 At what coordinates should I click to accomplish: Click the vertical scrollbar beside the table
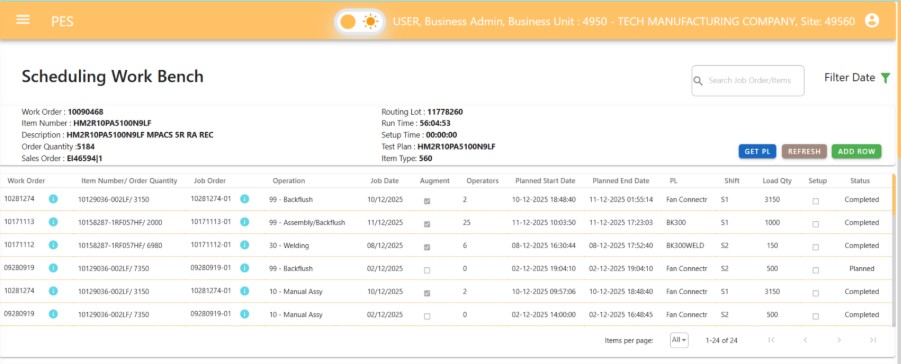(894, 193)
